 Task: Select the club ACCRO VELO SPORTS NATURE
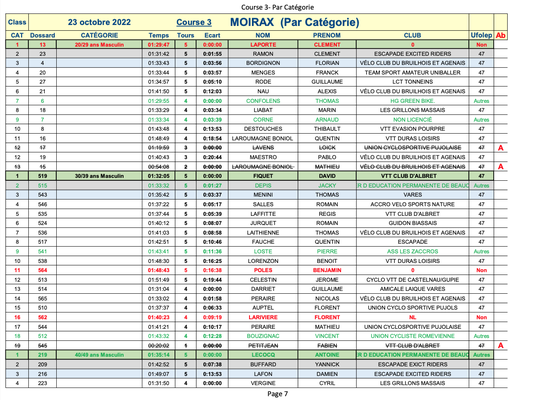(x=412, y=204)
